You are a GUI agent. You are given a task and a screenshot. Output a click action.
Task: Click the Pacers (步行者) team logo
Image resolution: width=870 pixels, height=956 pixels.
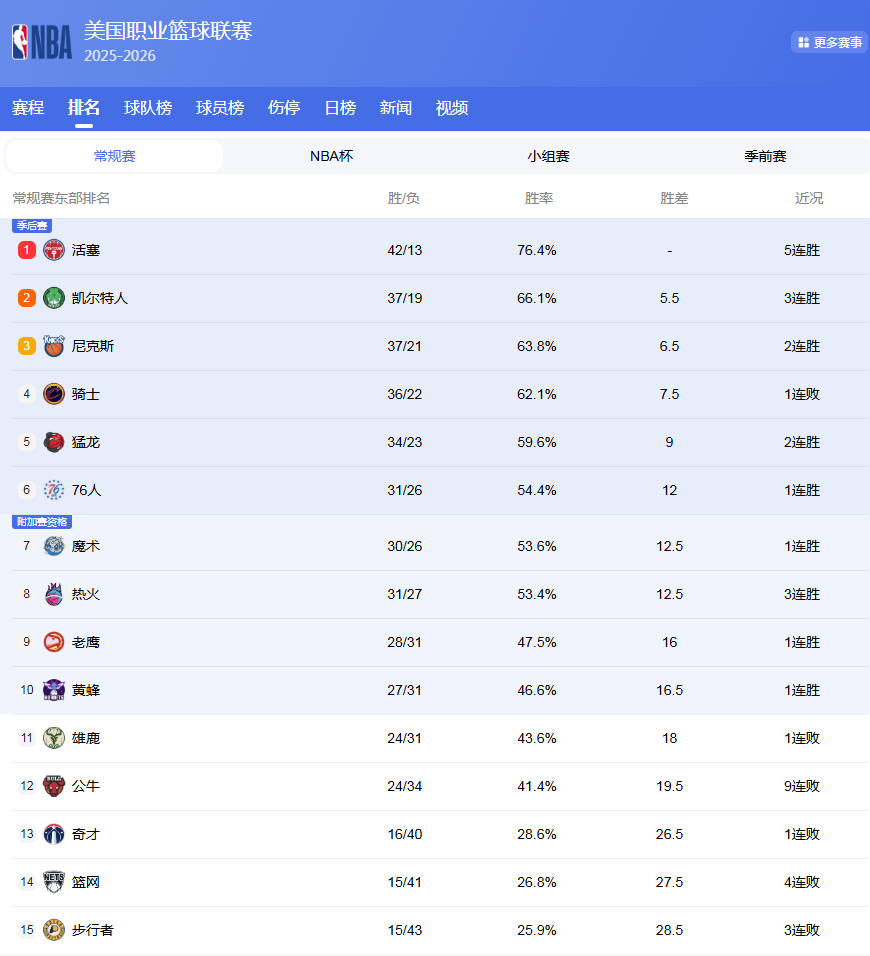click(53, 929)
